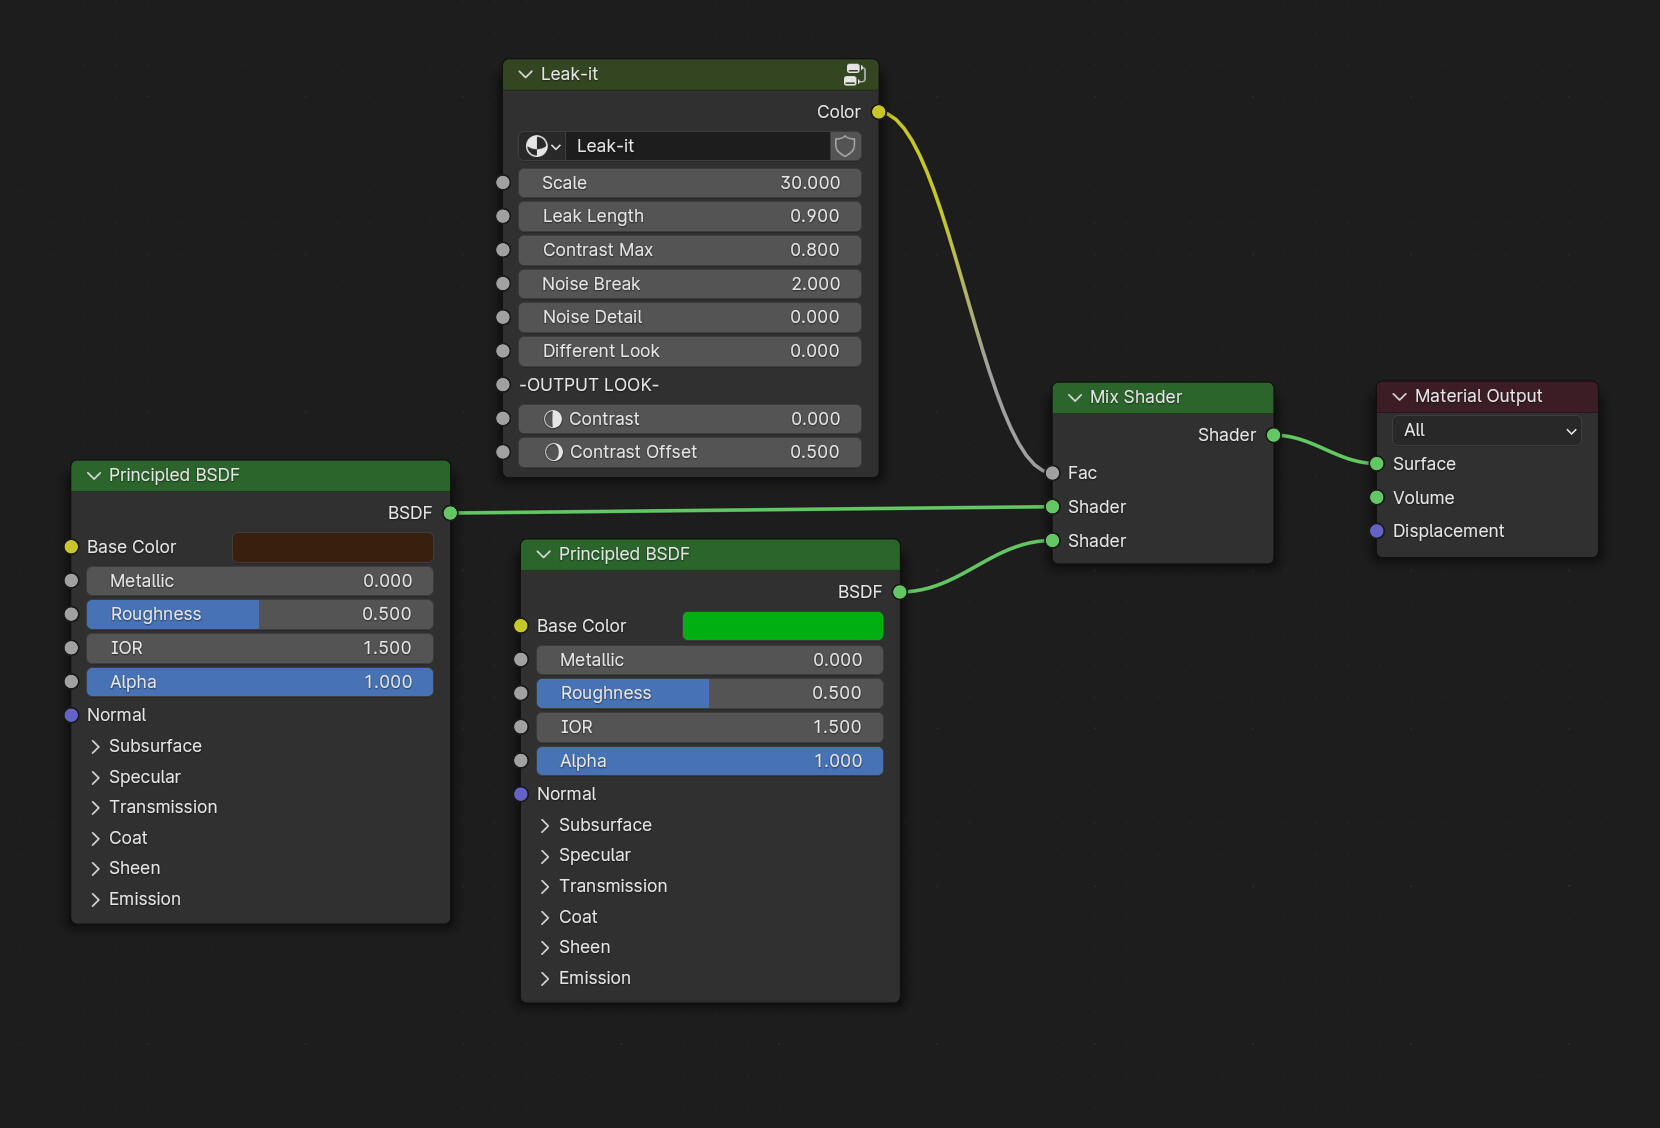The image size is (1660, 1128).
Task: Open the dark brown Base Color swatch
Action: pyautogui.click(x=332, y=547)
